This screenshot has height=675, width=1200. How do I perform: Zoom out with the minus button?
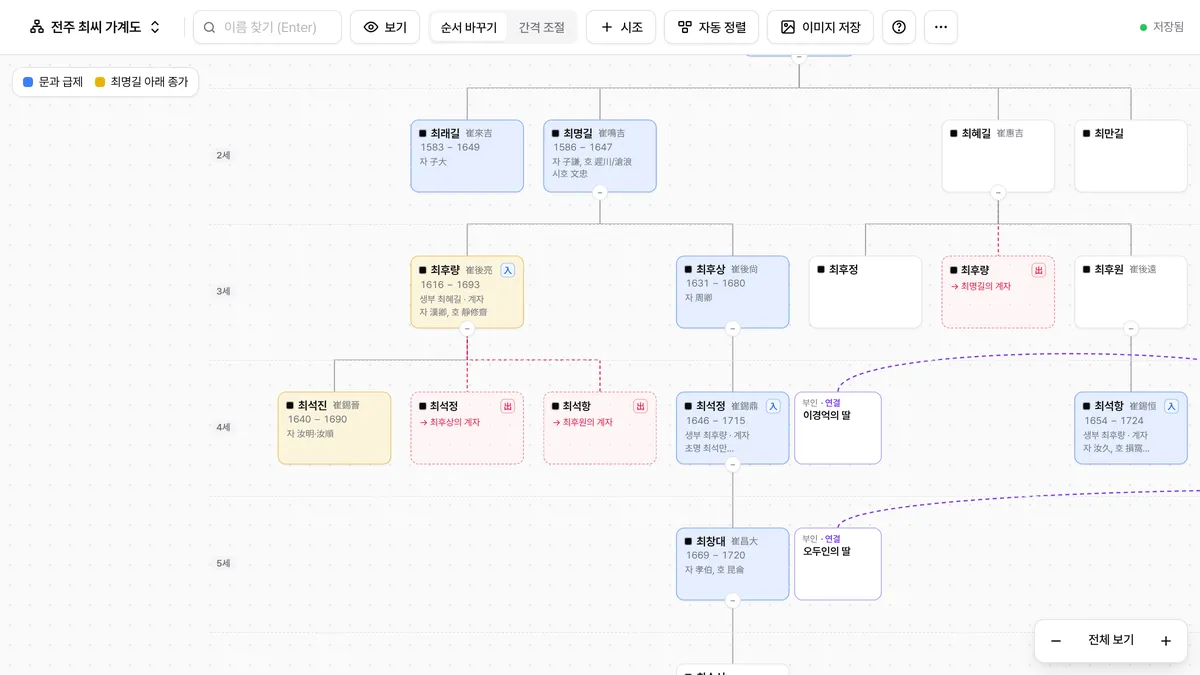pyautogui.click(x=1056, y=641)
